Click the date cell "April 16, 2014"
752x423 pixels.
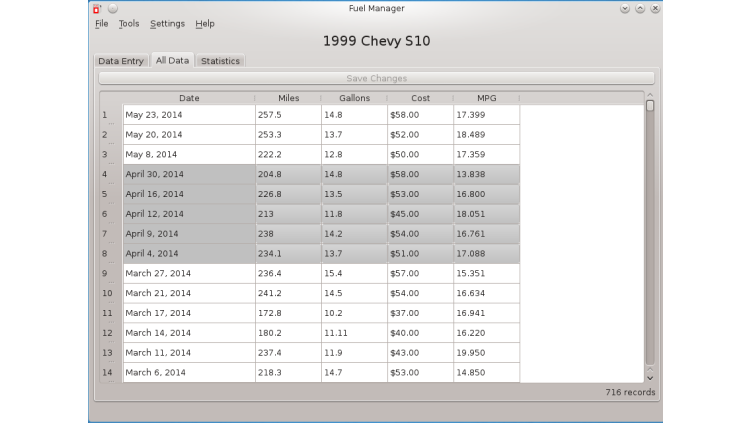pyautogui.click(x=189, y=194)
